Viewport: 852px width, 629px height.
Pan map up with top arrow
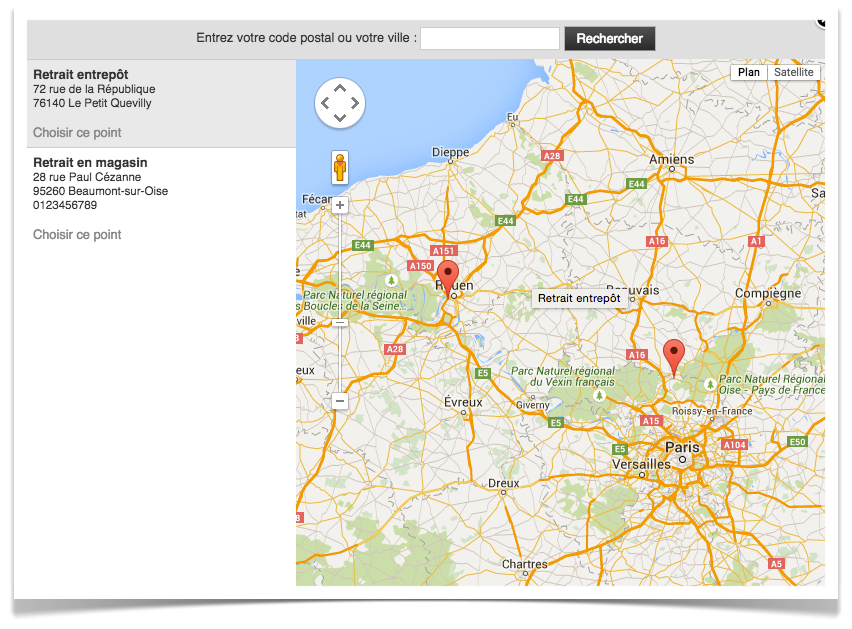[x=340, y=89]
